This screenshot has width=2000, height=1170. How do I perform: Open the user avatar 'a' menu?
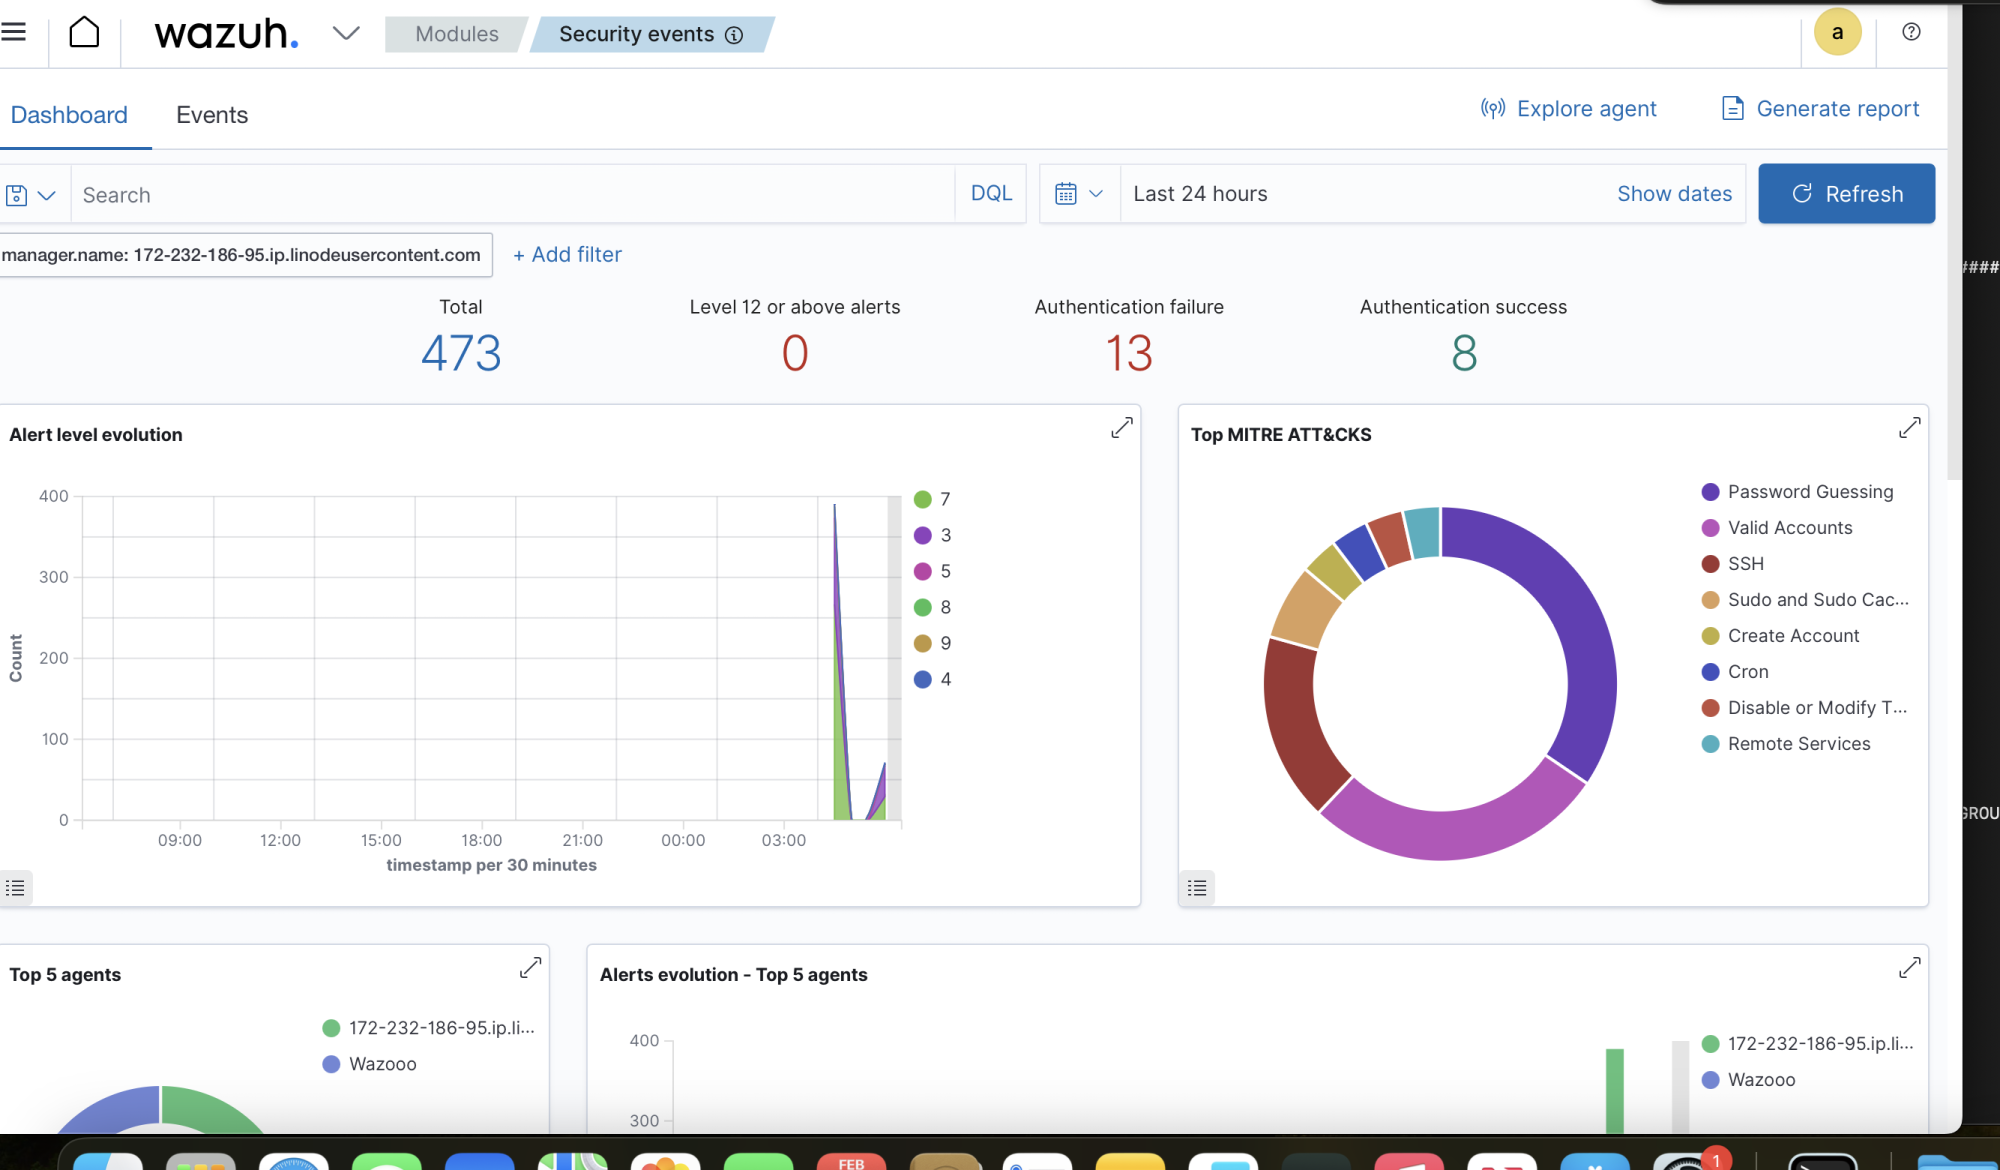(x=1837, y=32)
